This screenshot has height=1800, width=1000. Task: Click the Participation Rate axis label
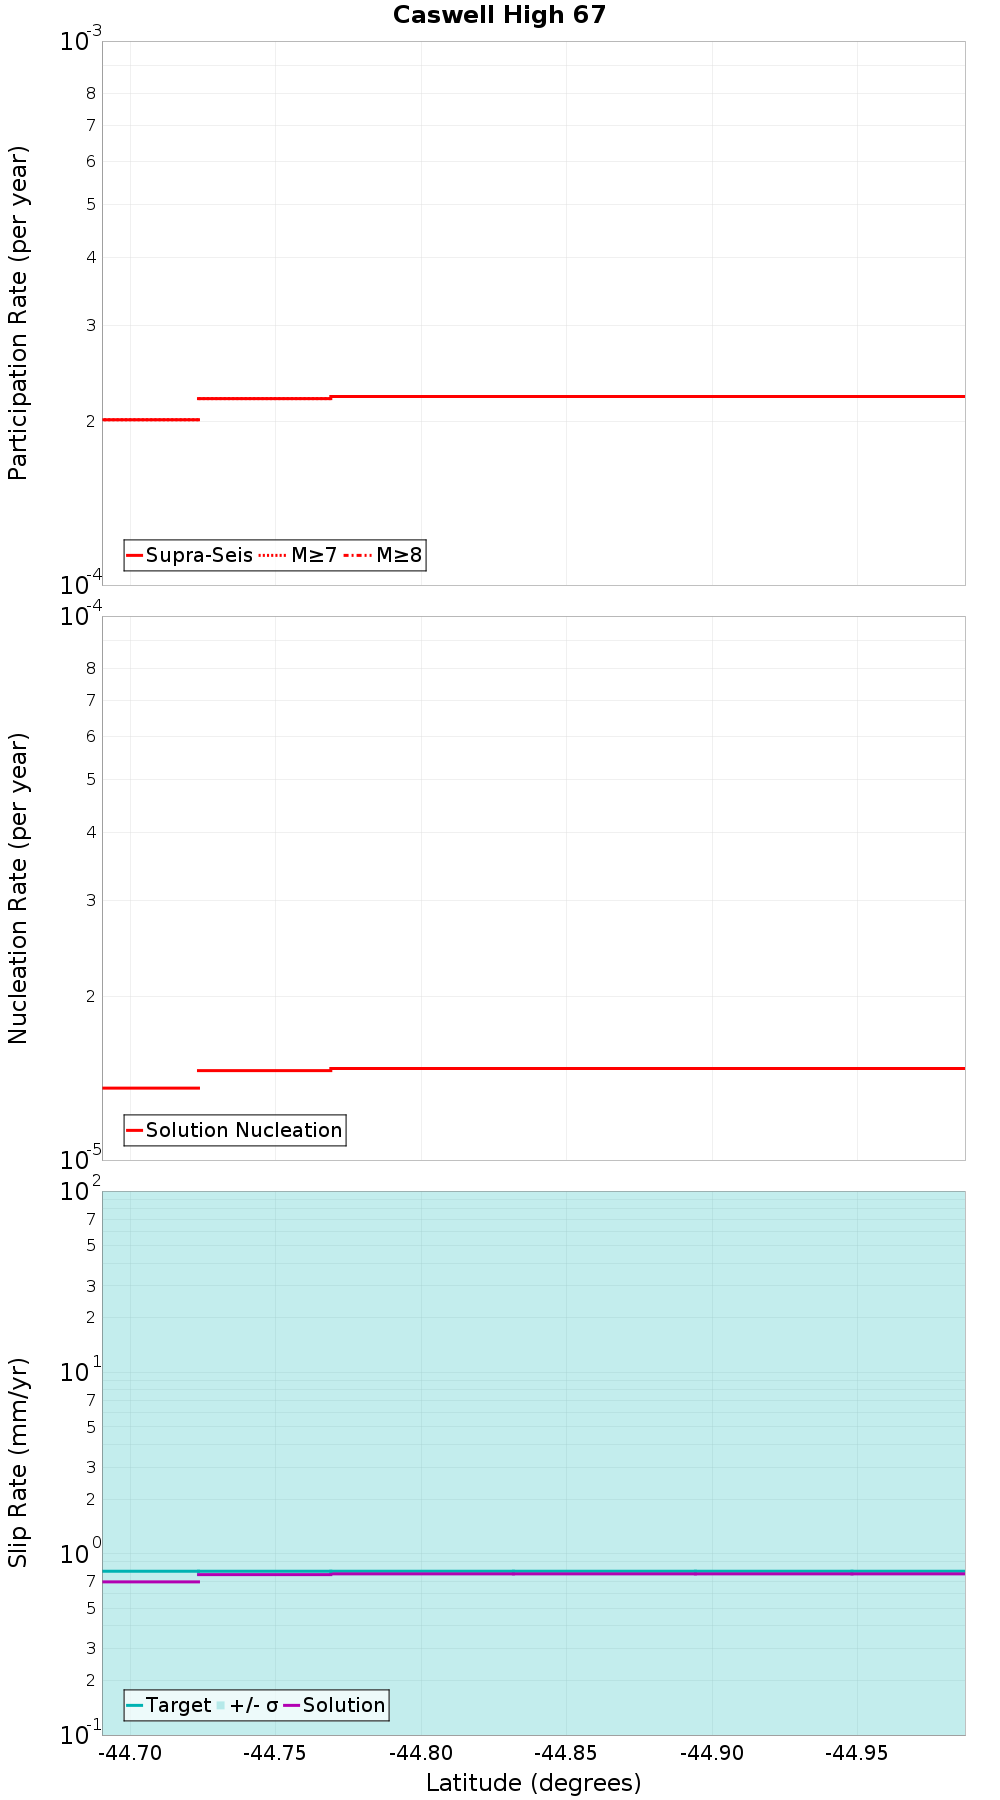(18, 313)
